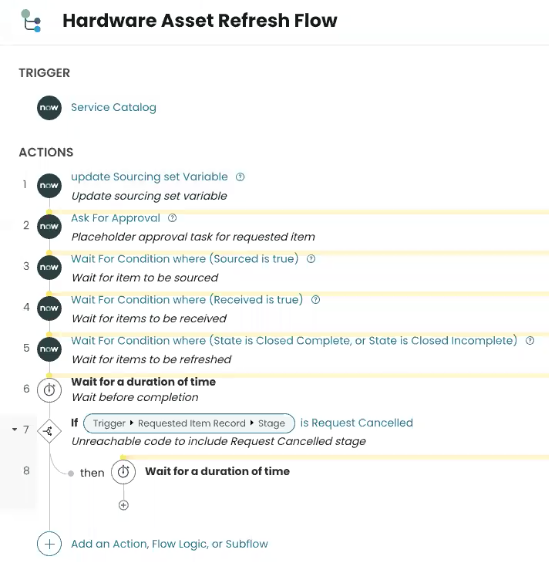
Task: Open Add an Action, Flow Logic, or Subflow
Action: (x=169, y=544)
